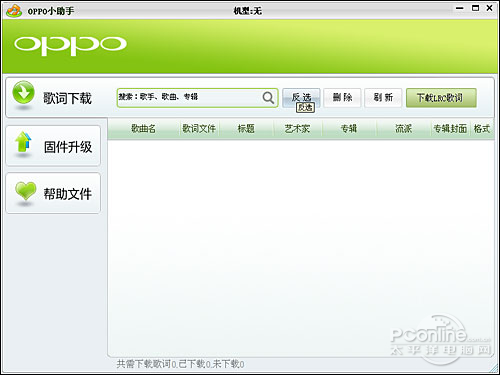Sort by 艺术家 column header
500x375 pixels.
(x=297, y=129)
